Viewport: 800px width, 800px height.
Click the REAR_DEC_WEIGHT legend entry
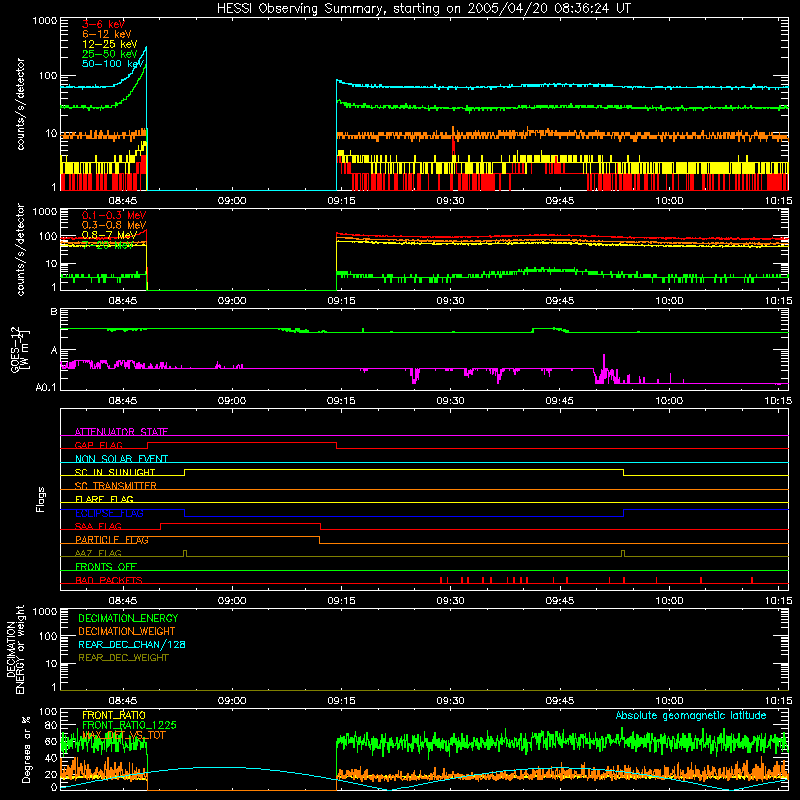click(x=123, y=658)
